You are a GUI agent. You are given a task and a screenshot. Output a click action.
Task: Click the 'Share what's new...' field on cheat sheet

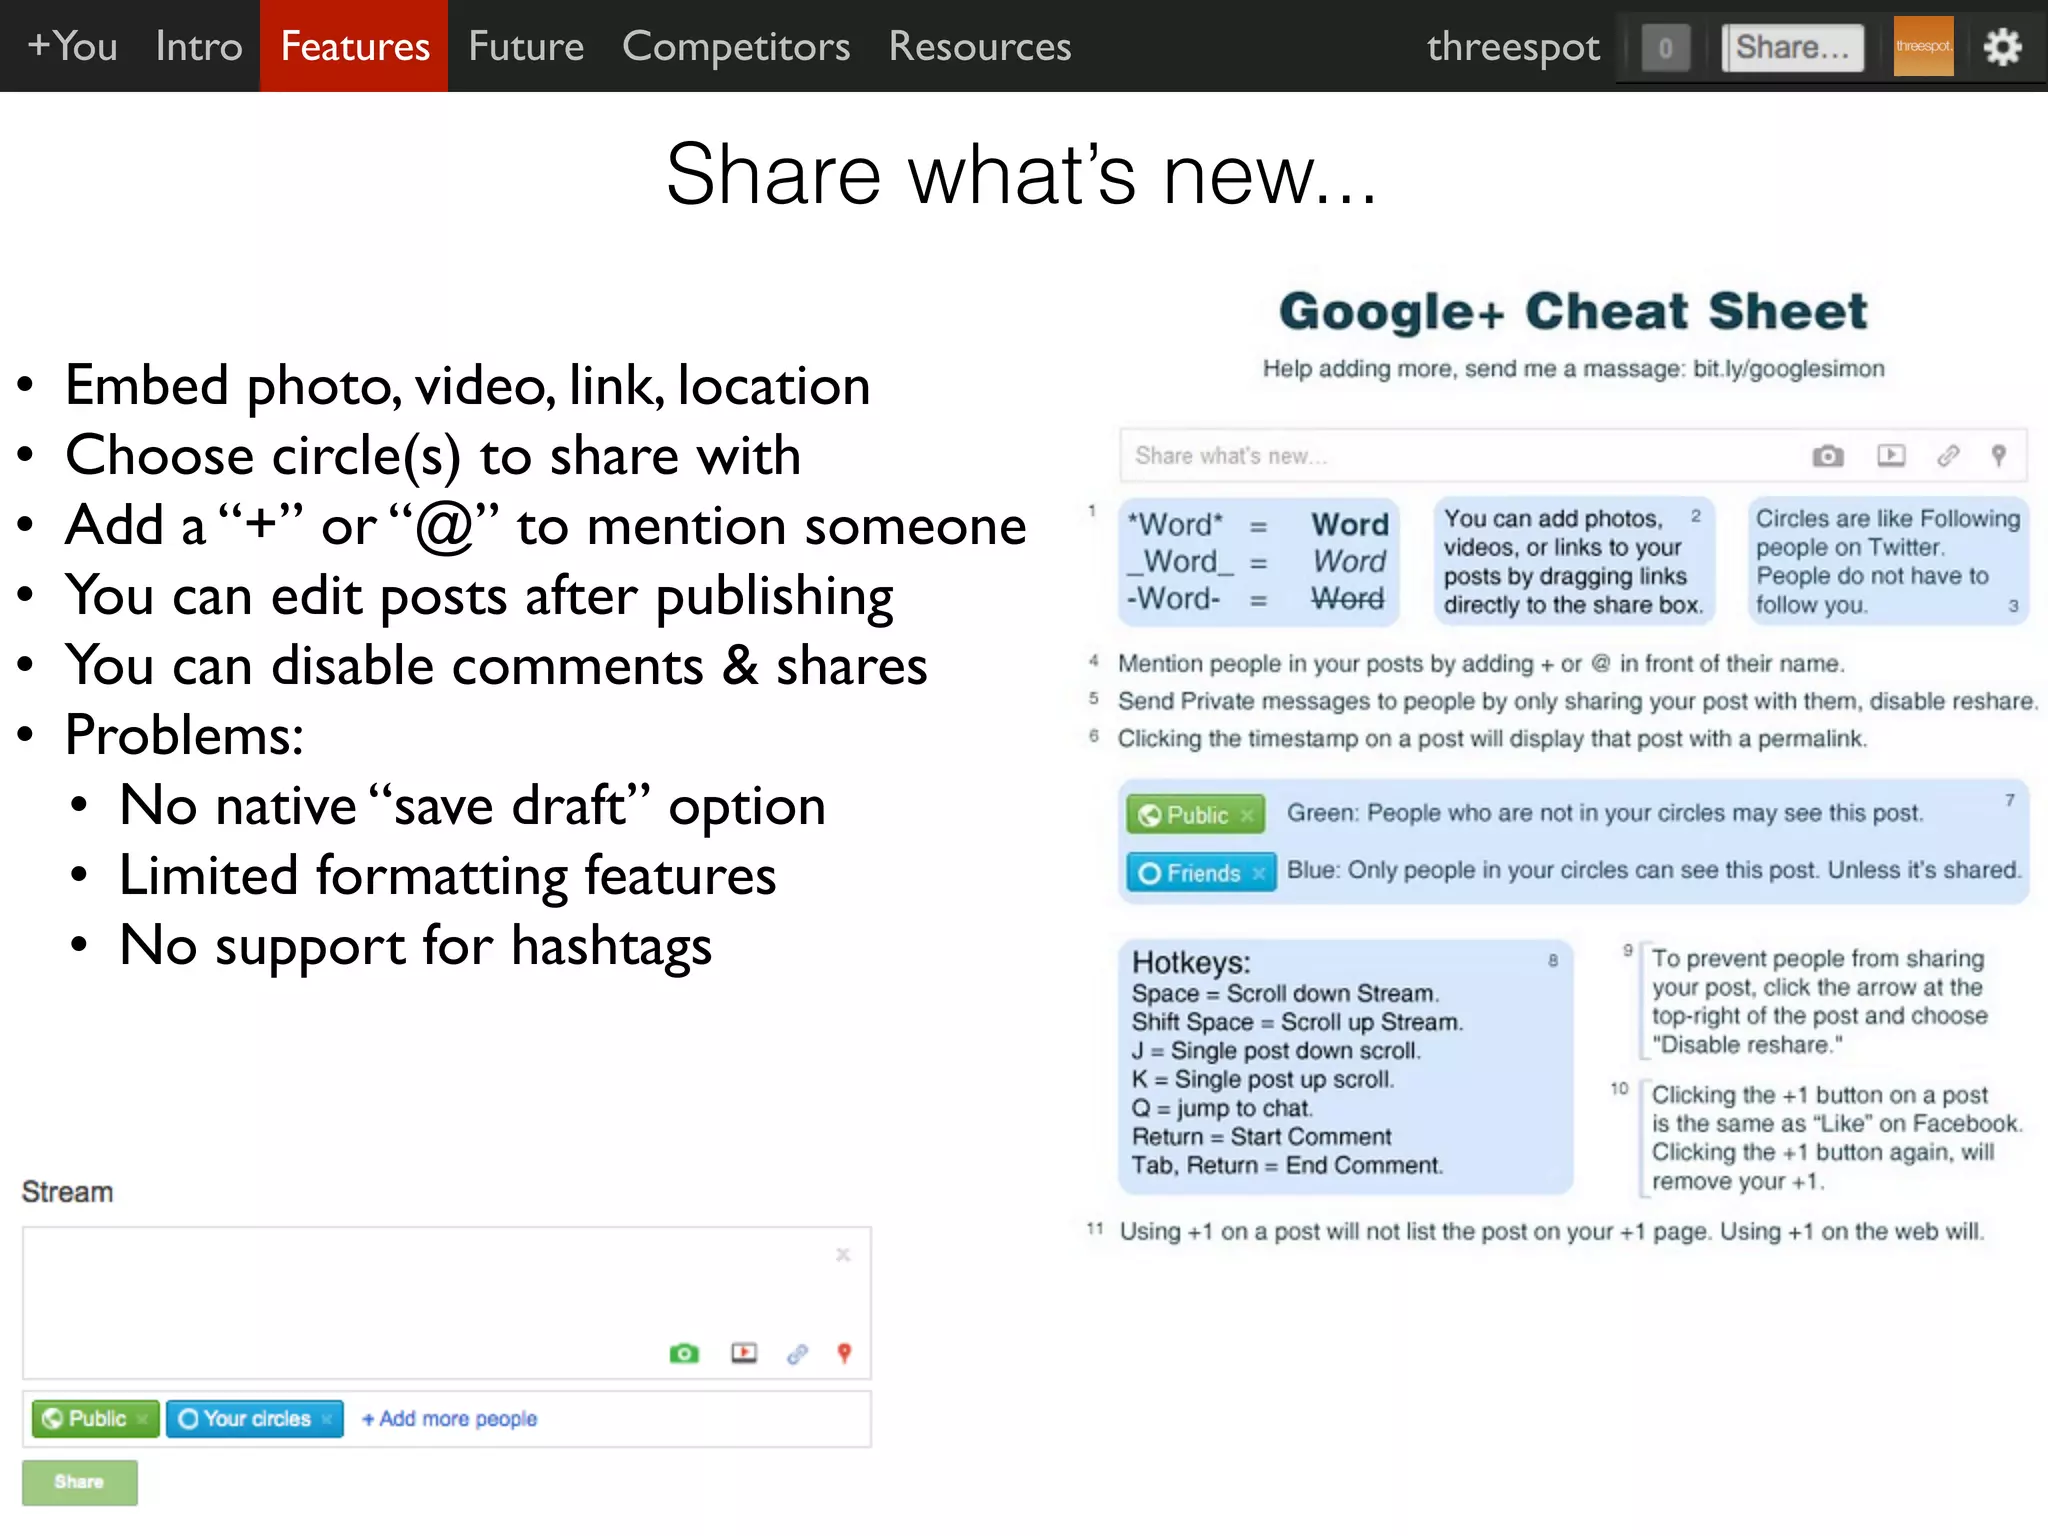tap(1572, 456)
